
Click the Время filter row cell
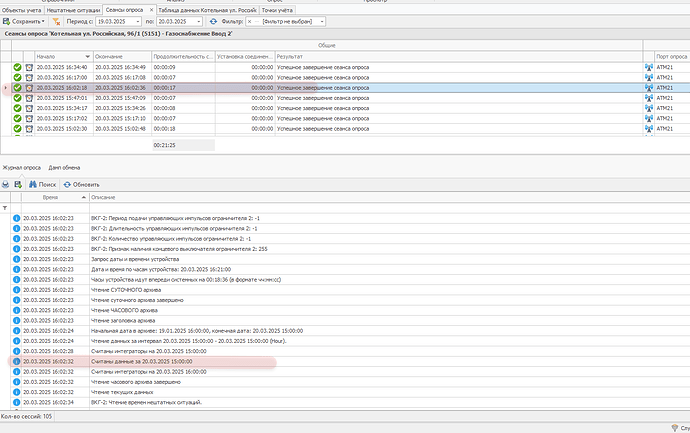click(55, 208)
